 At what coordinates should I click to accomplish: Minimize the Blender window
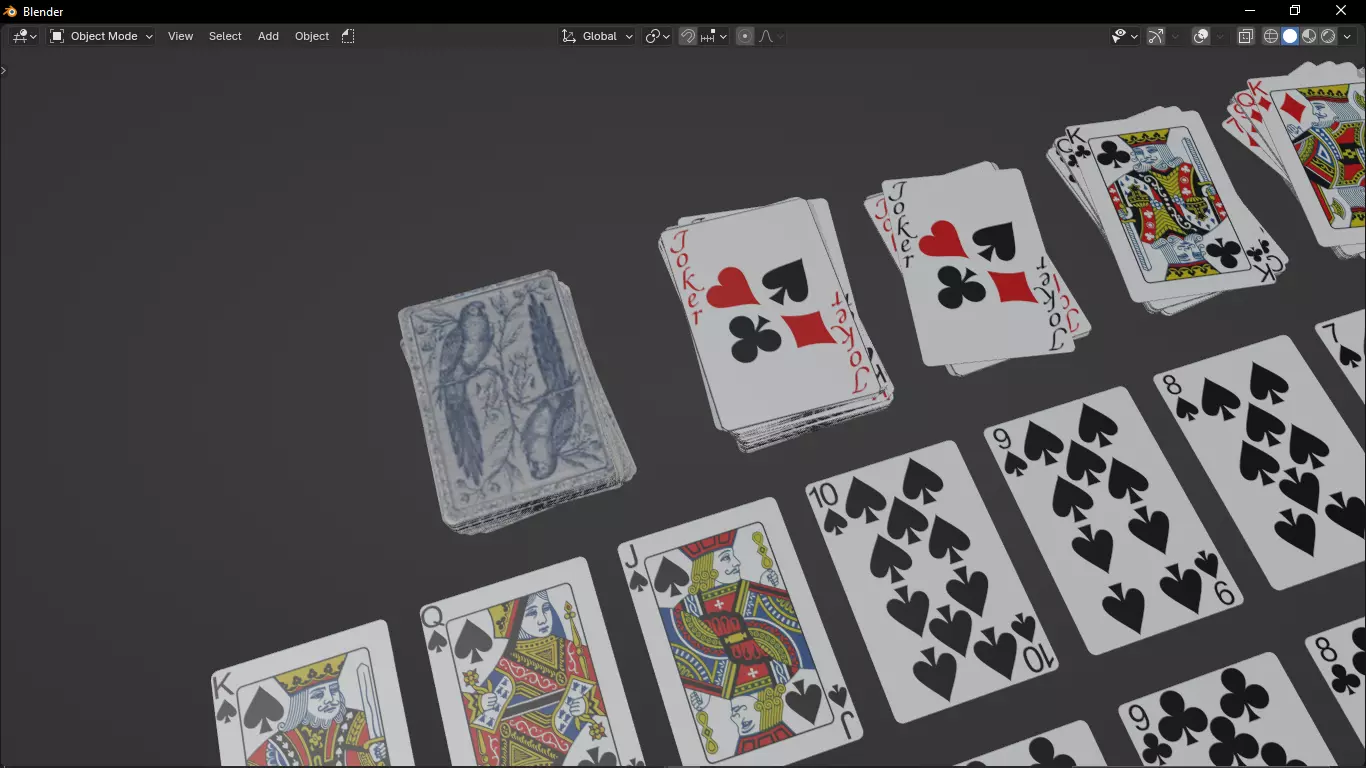point(1249,11)
